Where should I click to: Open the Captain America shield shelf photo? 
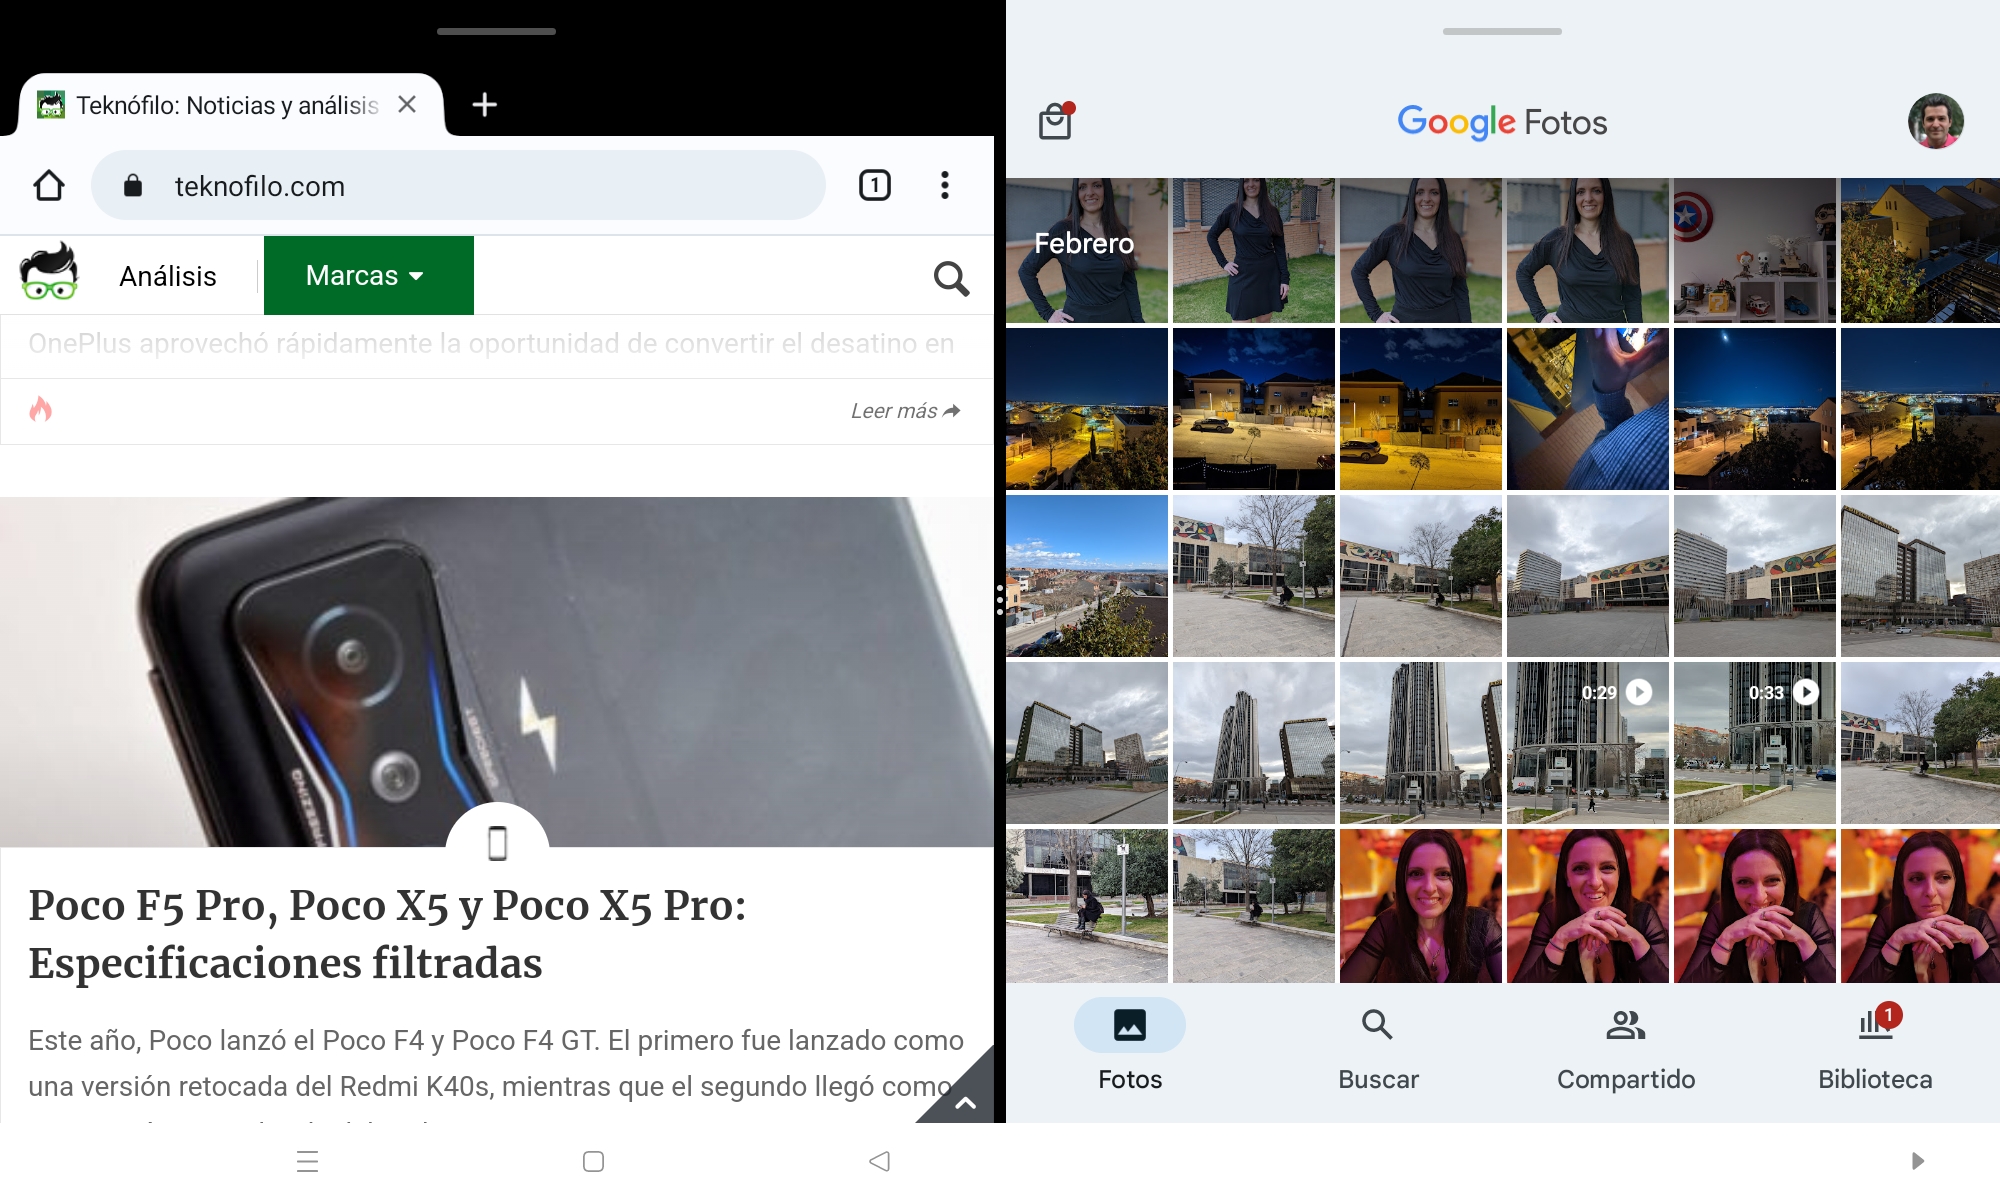coord(1755,251)
